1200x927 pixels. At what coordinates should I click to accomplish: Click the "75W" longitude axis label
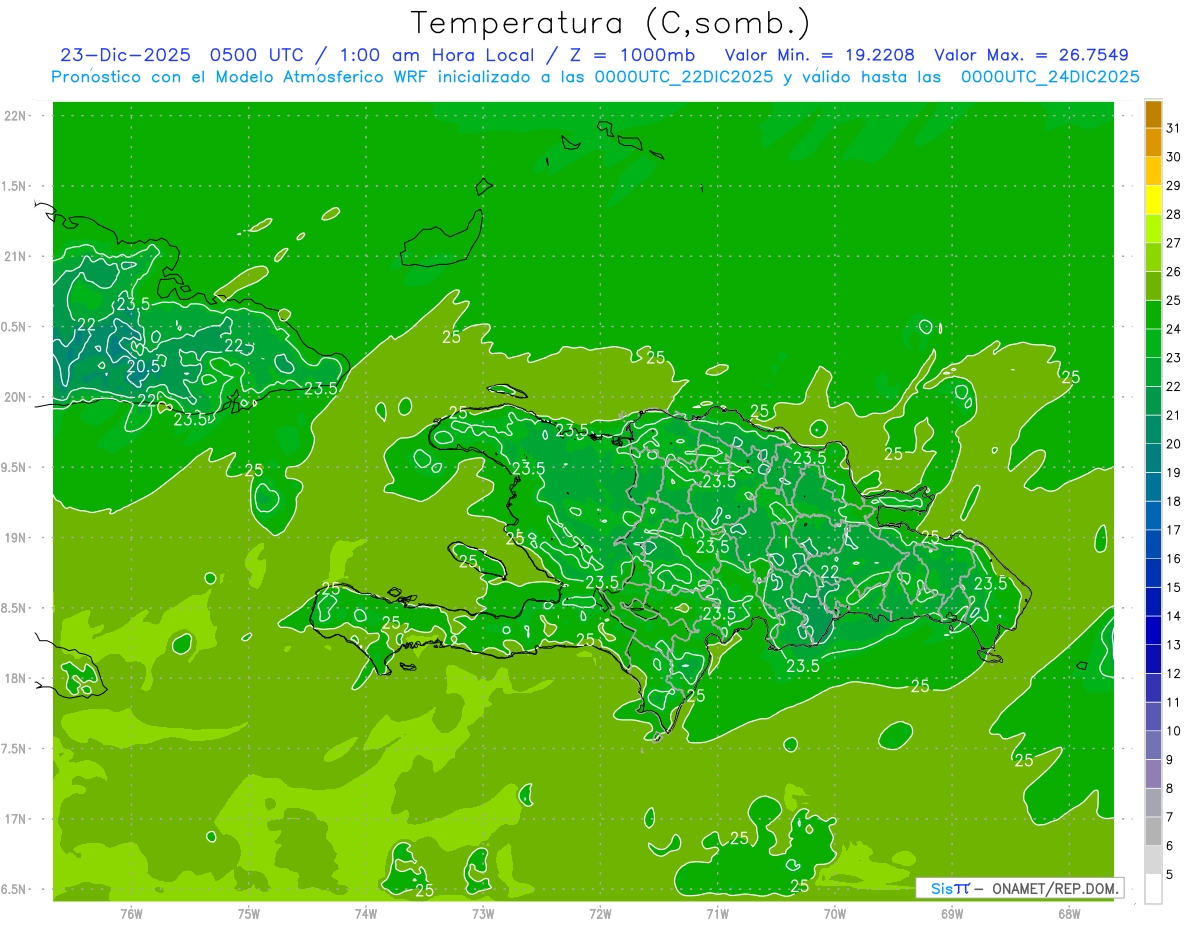click(248, 914)
